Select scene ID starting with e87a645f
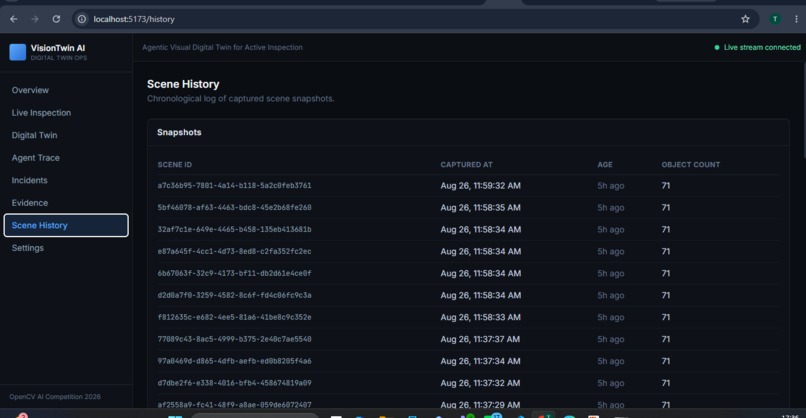This screenshot has height=418, width=806. coord(234,251)
